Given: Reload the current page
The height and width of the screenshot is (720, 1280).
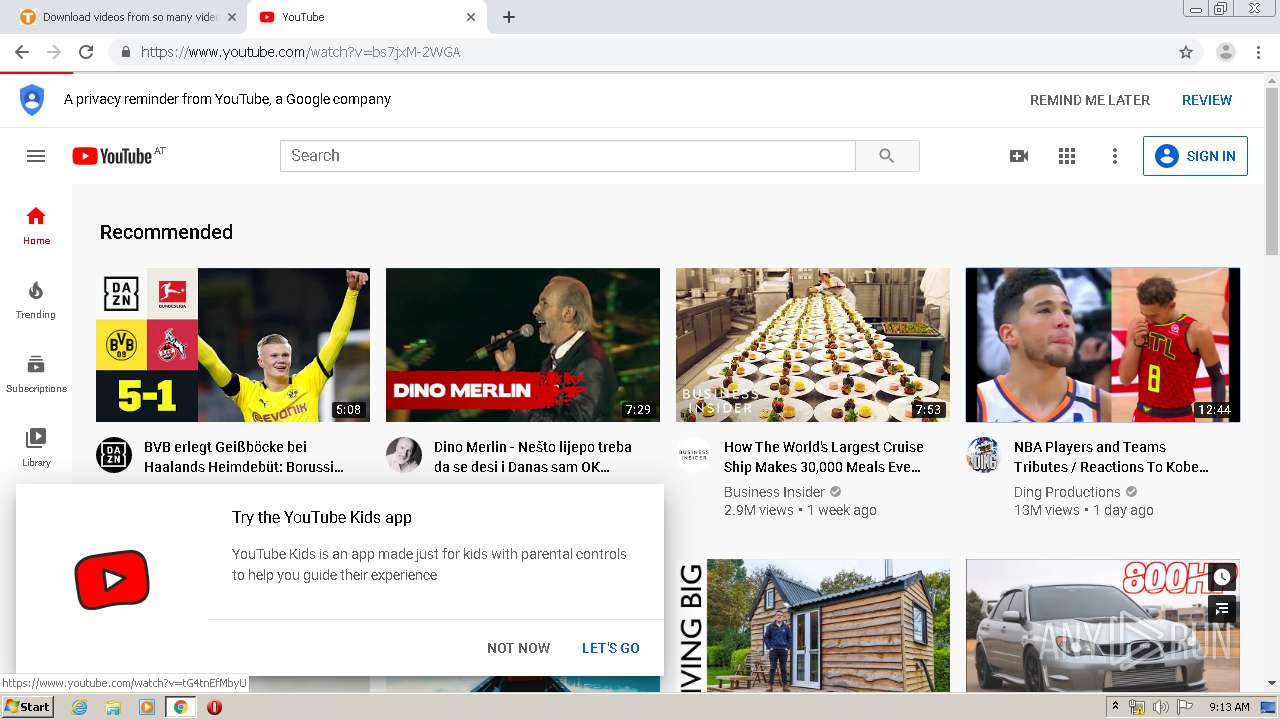Looking at the screenshot, I should tap(86, 52).
